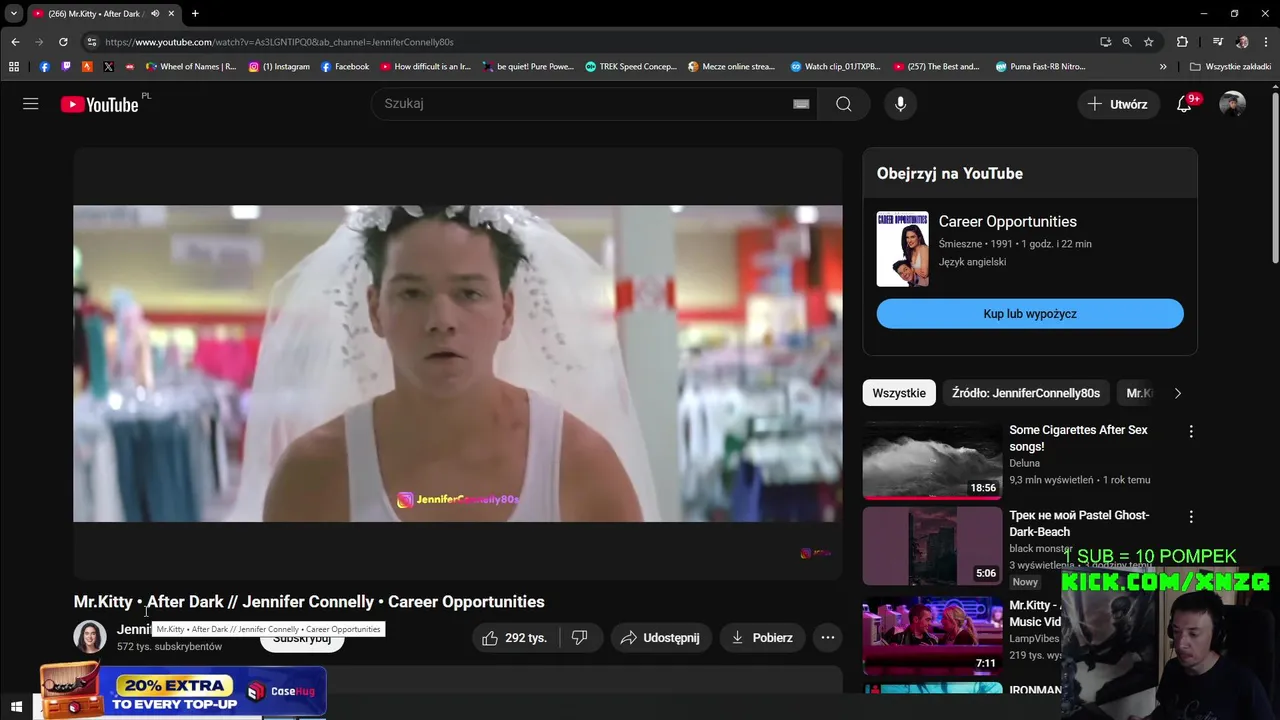The width and height of the screenshot is (1280, 720).
Task: Bookmark this page with the star
Action: point(1149,42)
